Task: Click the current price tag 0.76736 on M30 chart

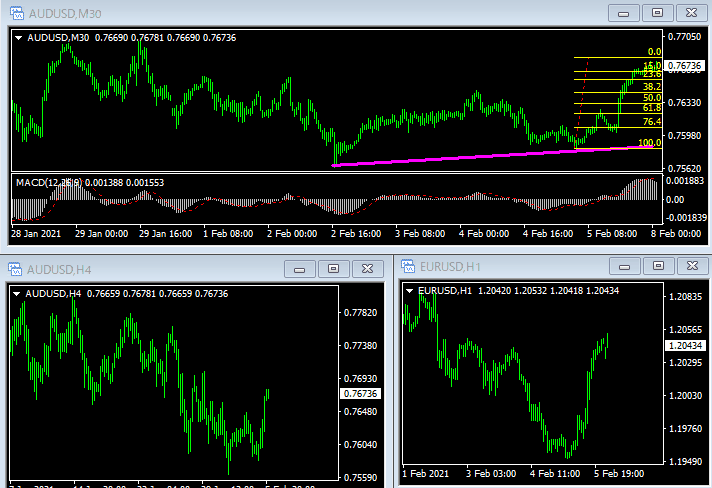Action: coord(685,66)
